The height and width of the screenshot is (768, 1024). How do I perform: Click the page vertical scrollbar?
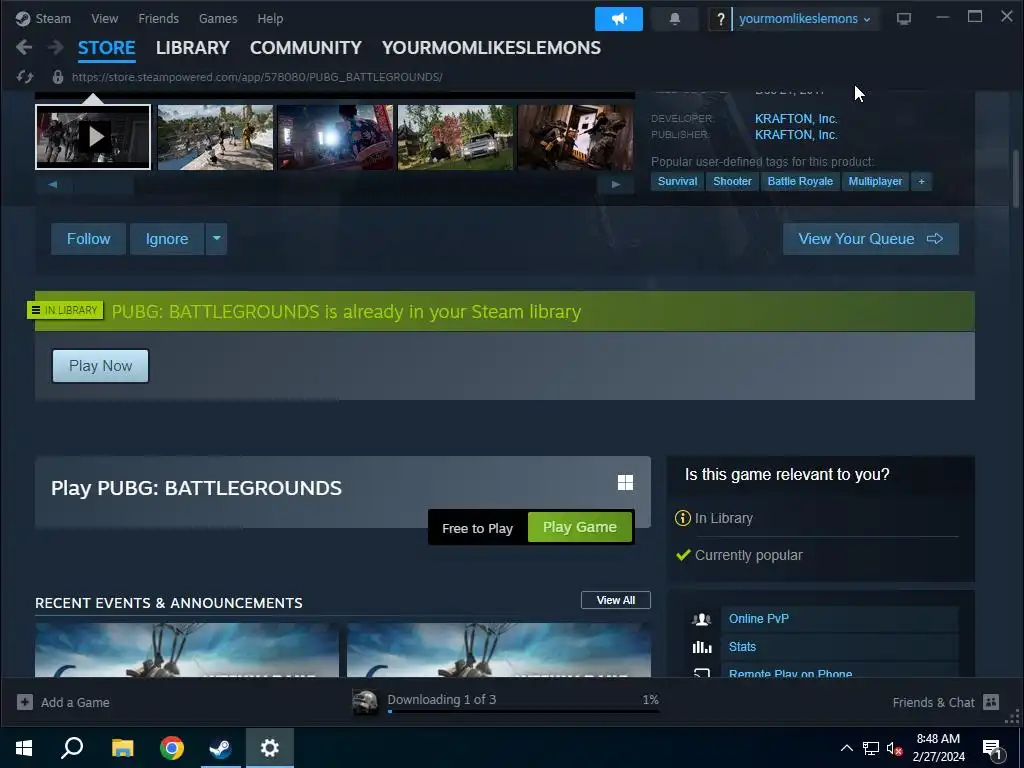tap(1016, 180)
